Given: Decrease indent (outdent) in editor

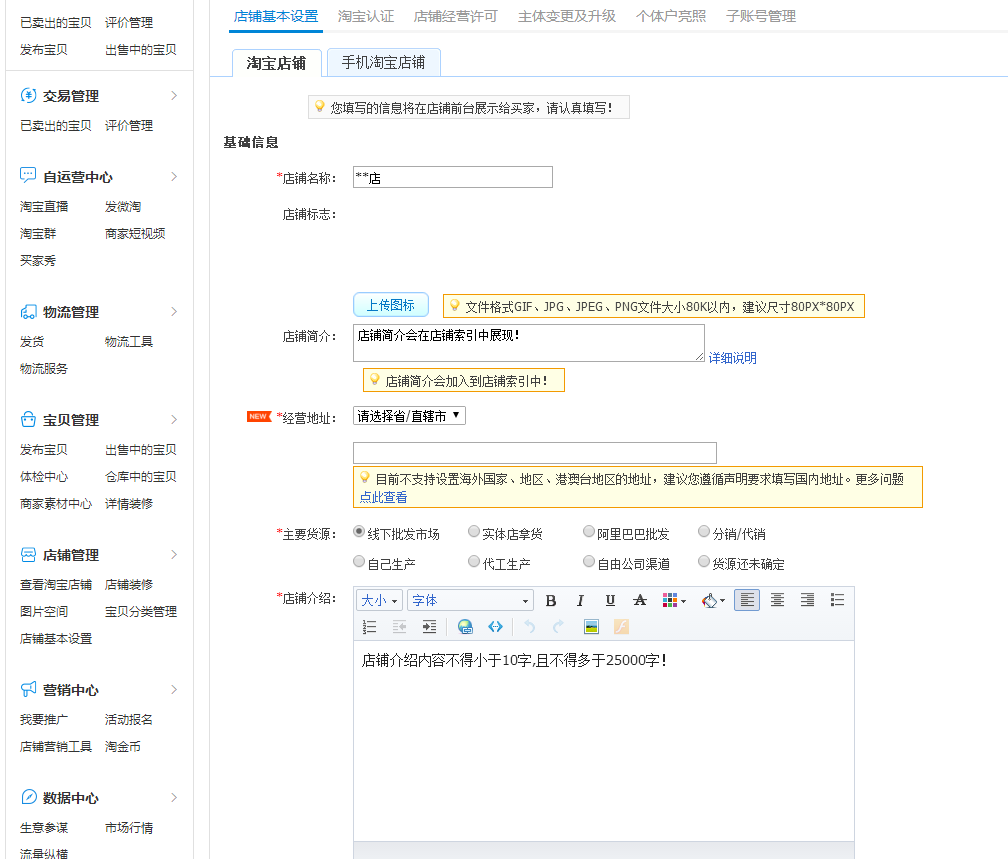Looking at the screenshot, I should pyautogui.click(x=399, y=627).
